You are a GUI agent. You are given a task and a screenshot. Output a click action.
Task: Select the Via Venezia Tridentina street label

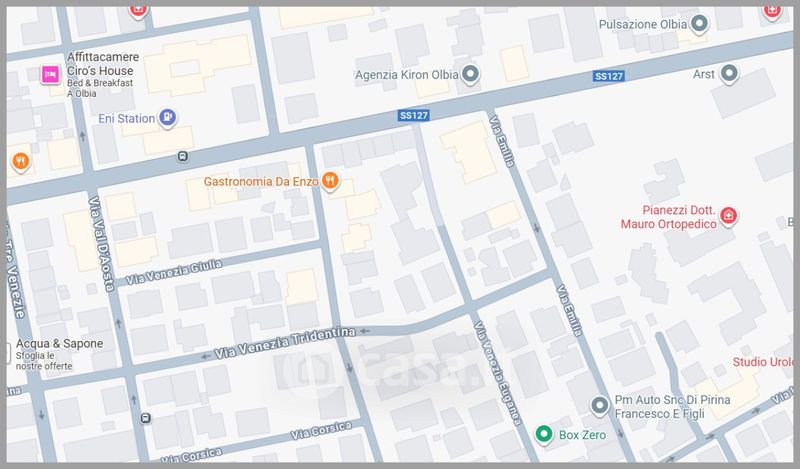[285, 343]
